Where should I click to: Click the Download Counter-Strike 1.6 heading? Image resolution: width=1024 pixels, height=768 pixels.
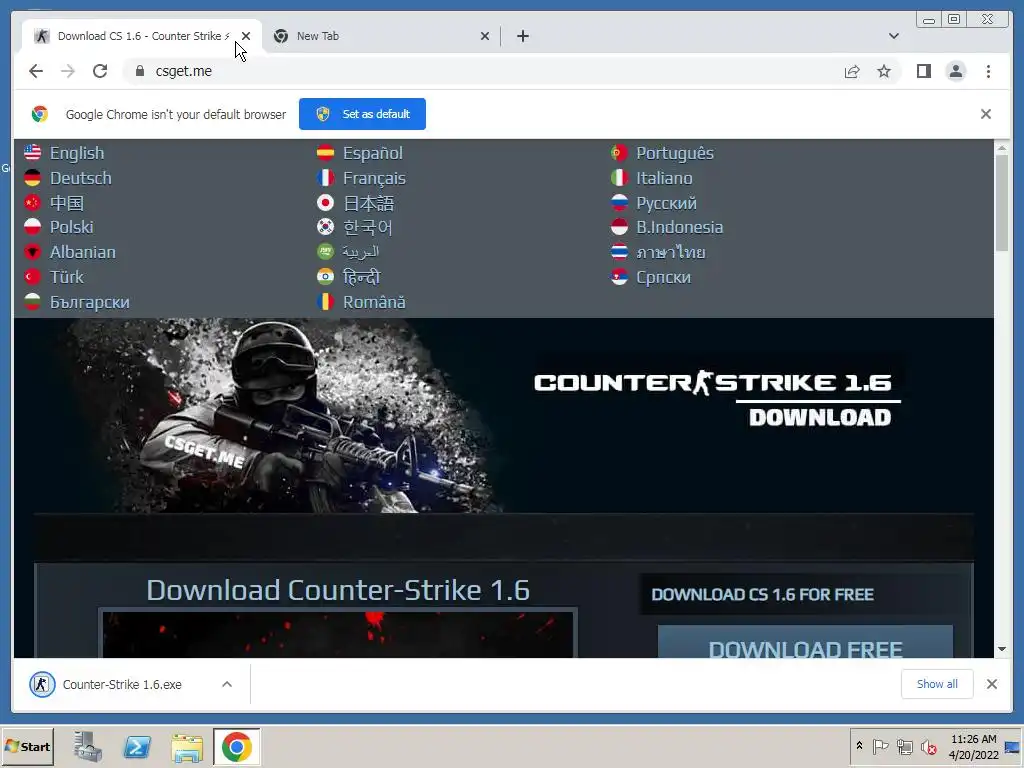pos(338,590)
